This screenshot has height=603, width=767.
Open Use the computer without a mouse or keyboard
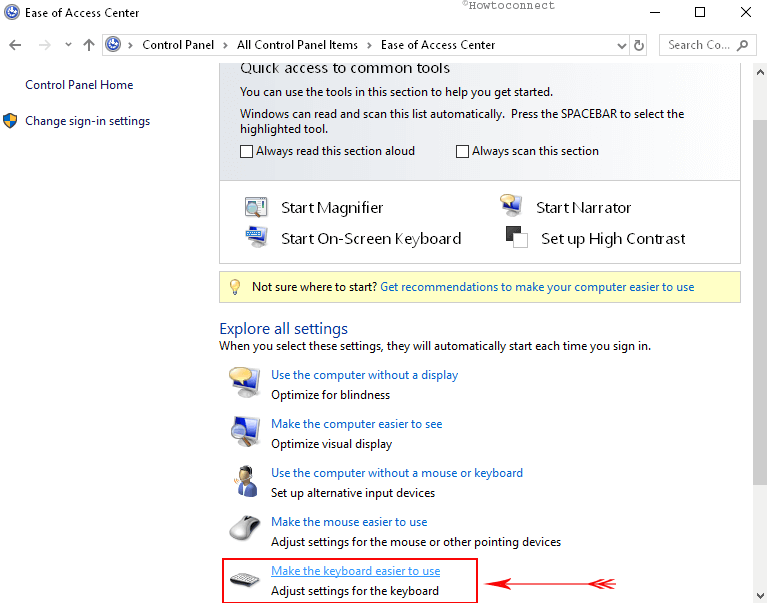397,473
